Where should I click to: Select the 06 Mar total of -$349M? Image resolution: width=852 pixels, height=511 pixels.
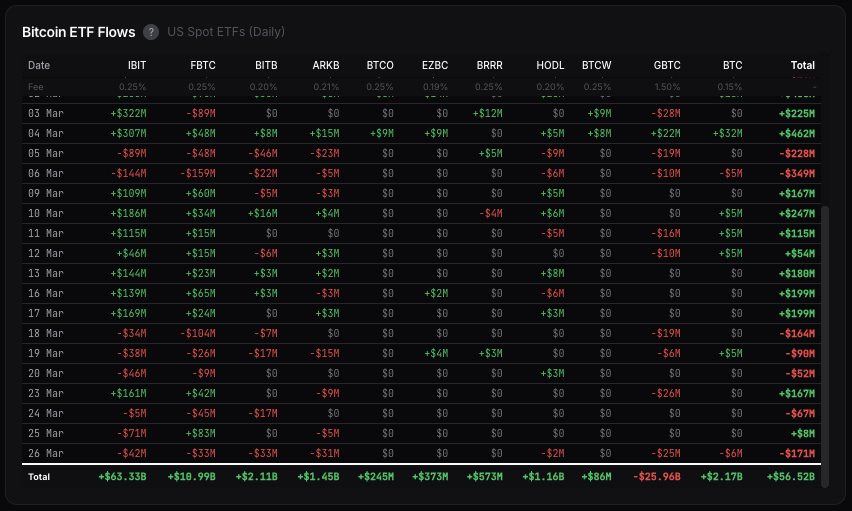[797, 173]
